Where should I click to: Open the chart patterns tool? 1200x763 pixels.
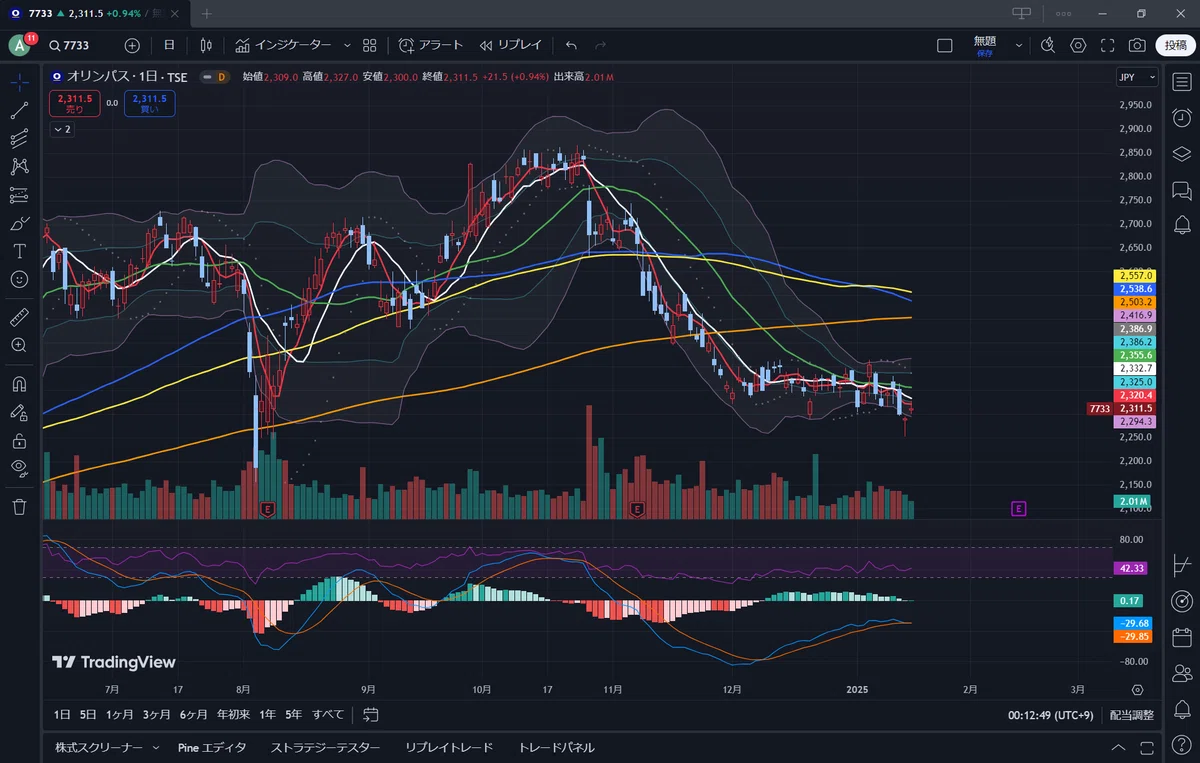(19, 167)
